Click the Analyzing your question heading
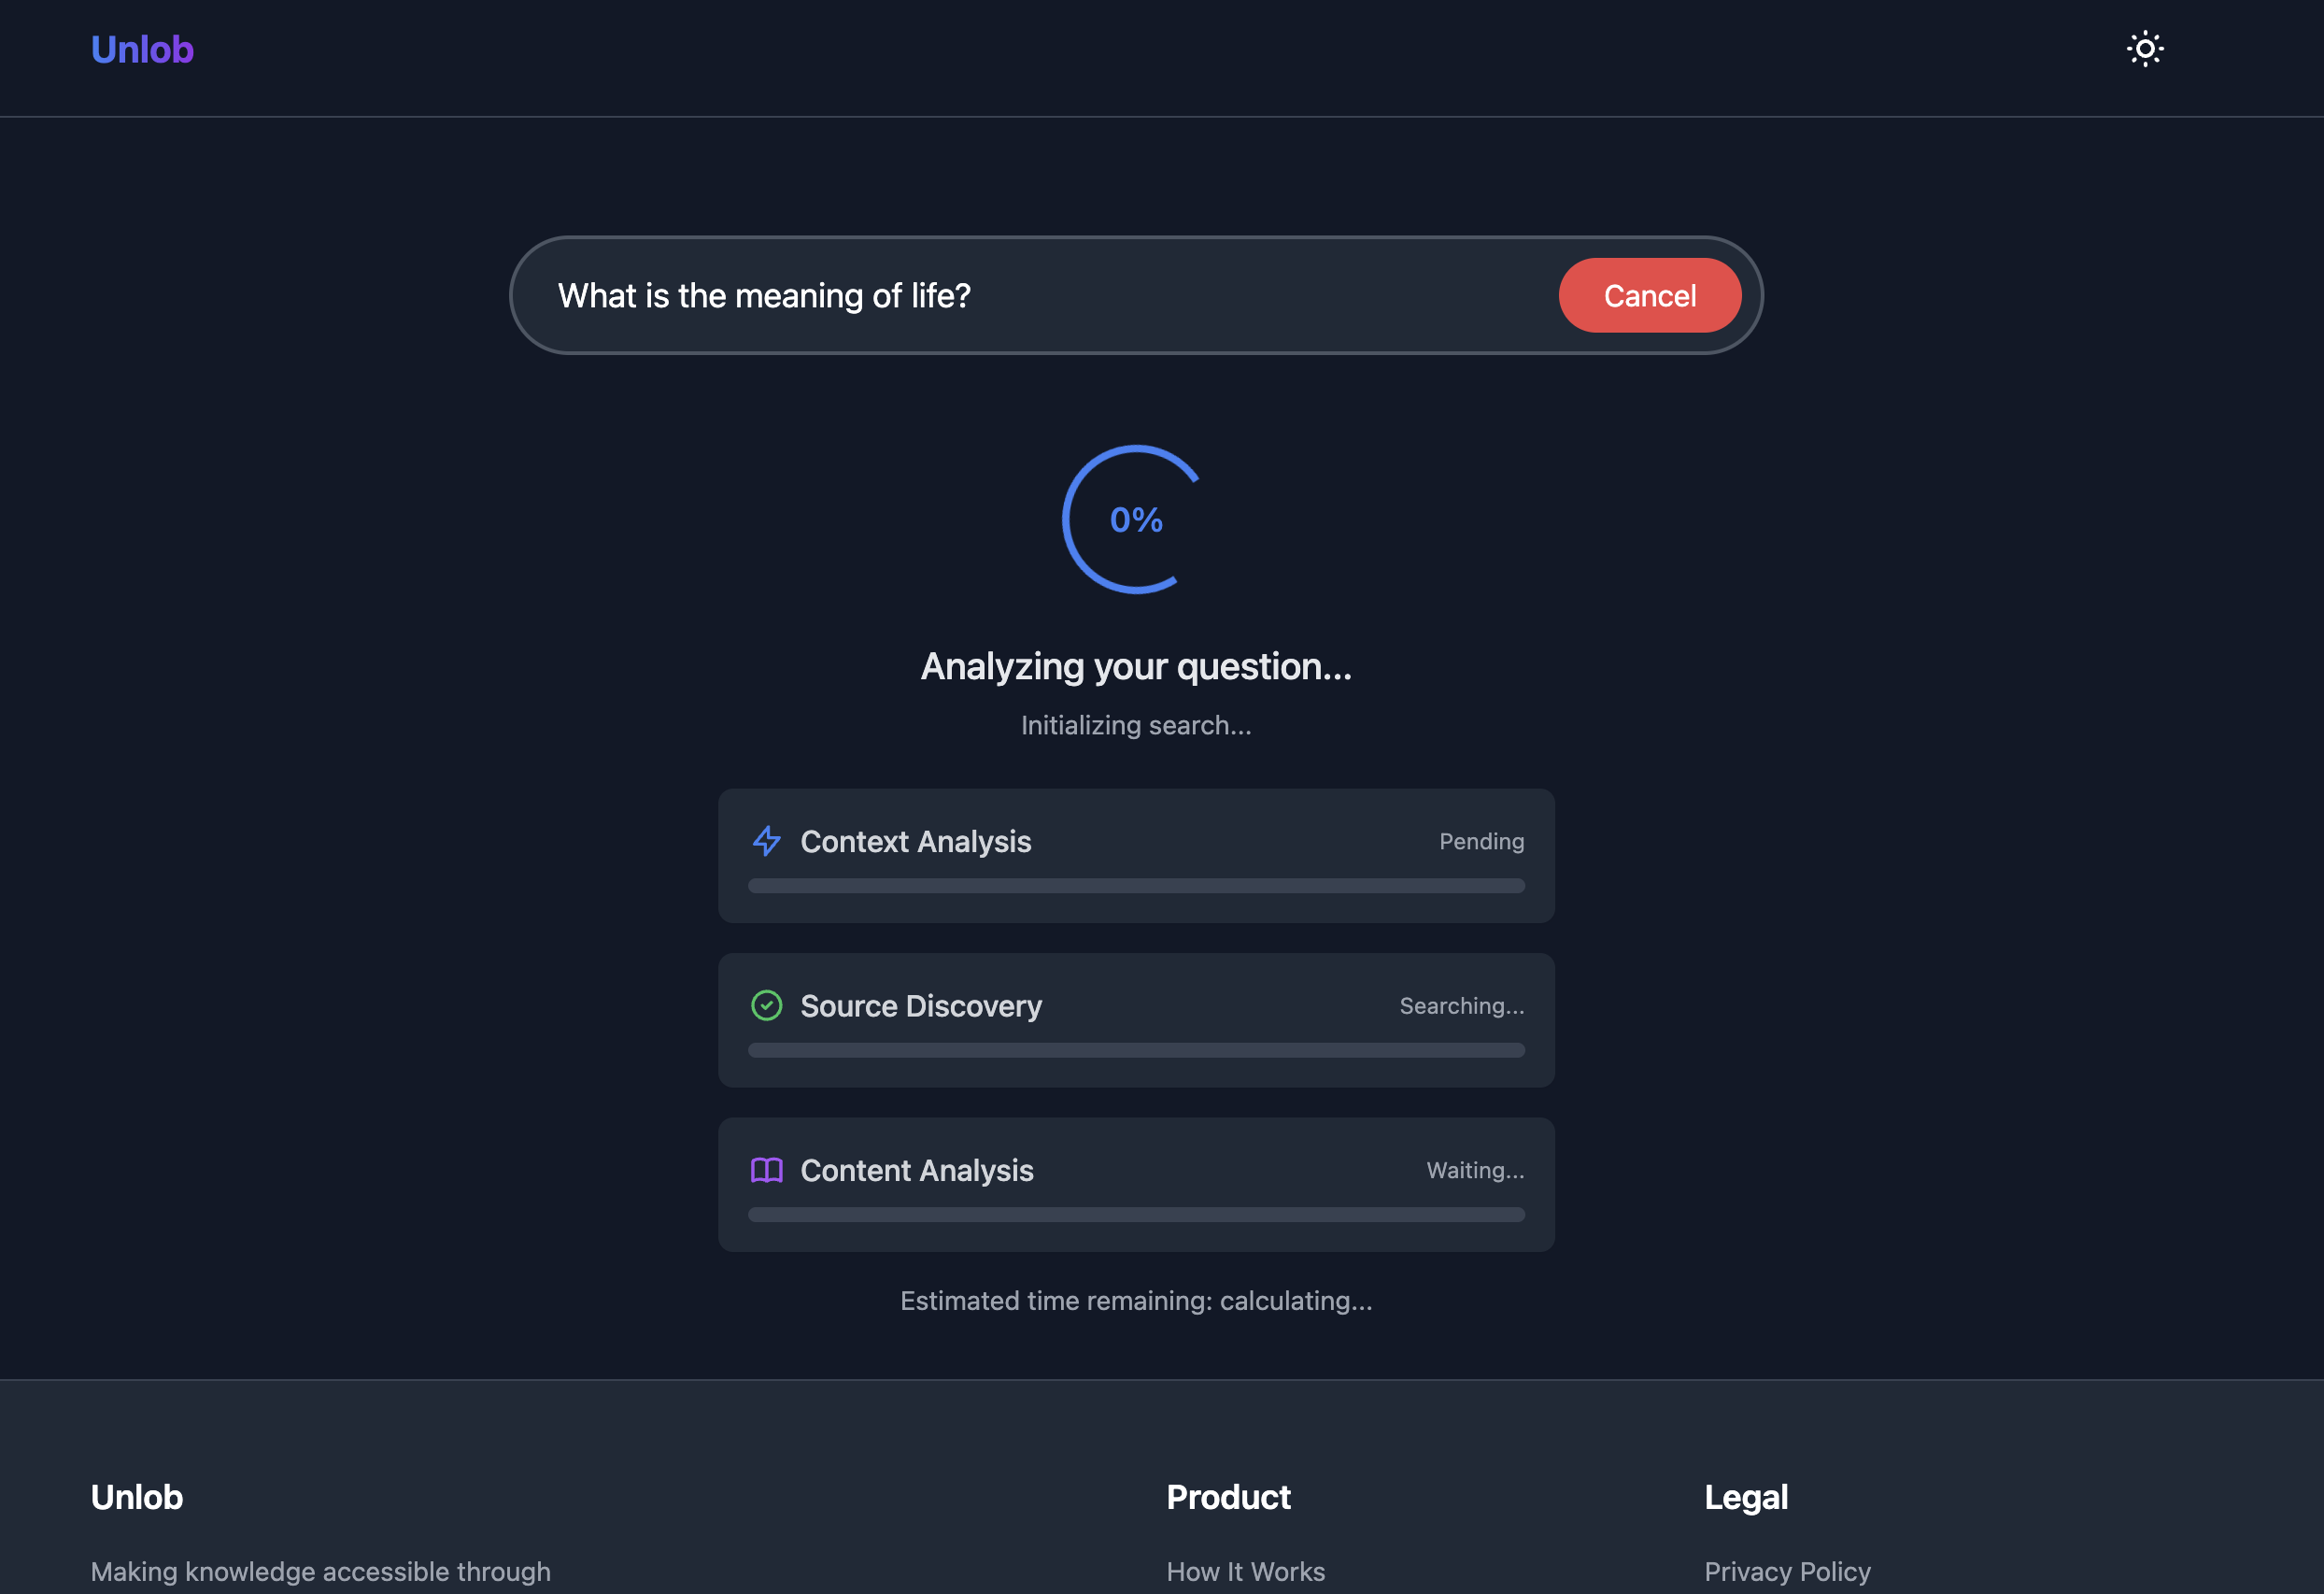Viewport: 2324px width, 1594px height. point(1136,666)
